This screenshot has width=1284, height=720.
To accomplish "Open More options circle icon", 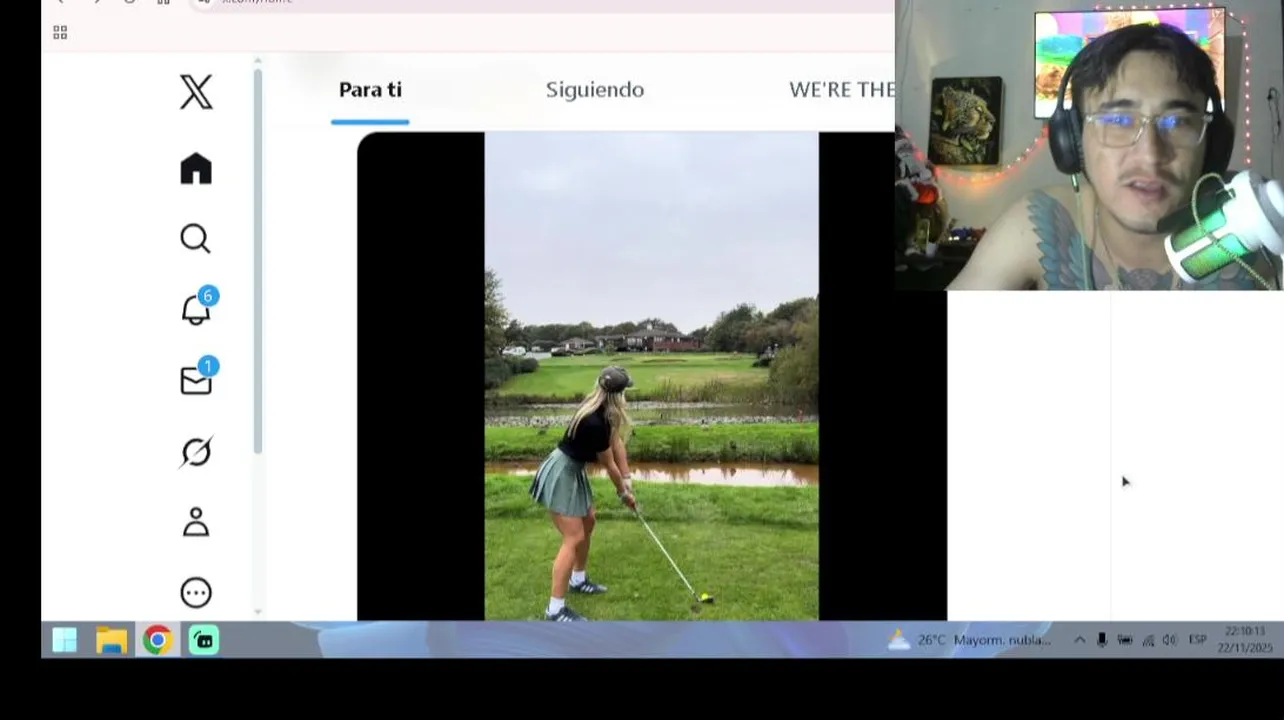I will click(196, 593).
